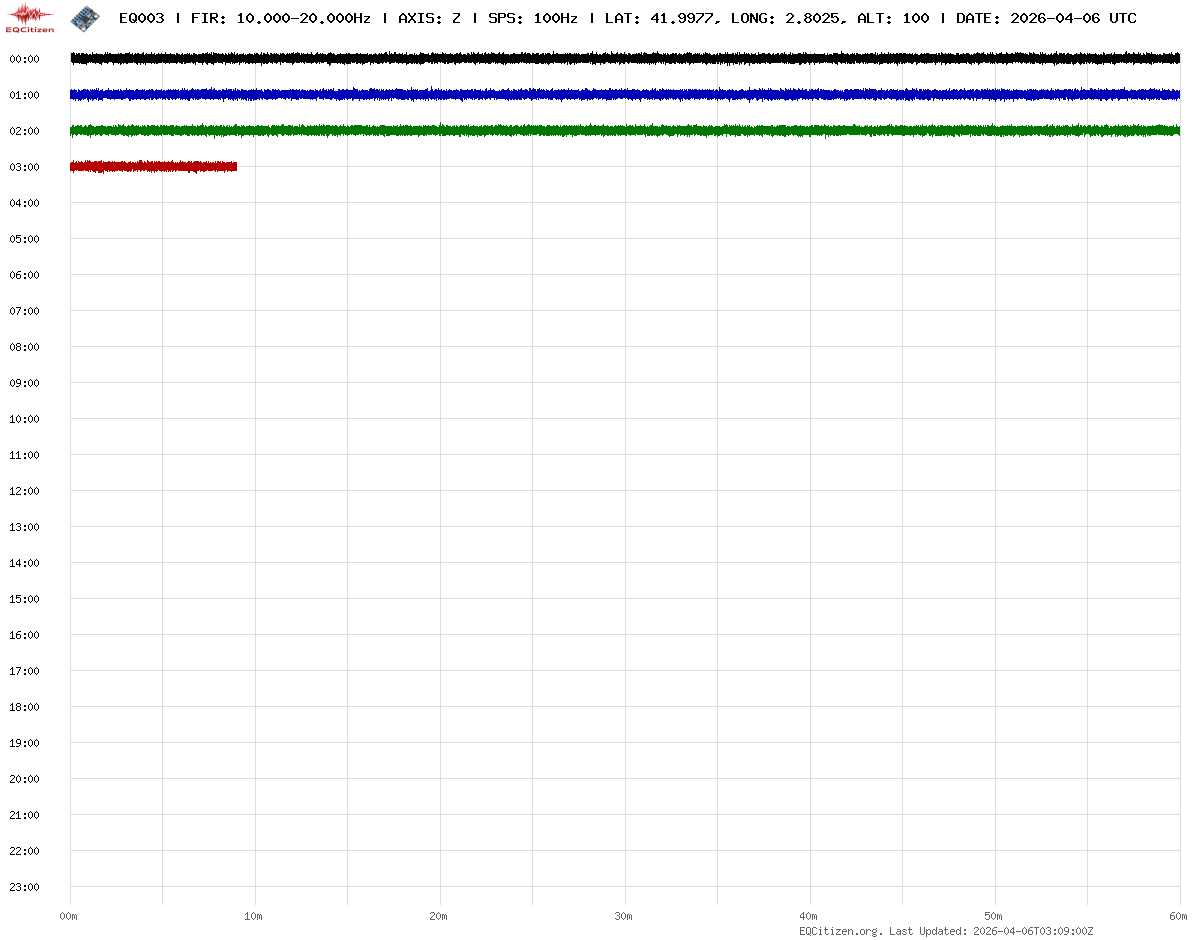
Task: Click the EQ003 station ID text
Action: click(141, 18)
